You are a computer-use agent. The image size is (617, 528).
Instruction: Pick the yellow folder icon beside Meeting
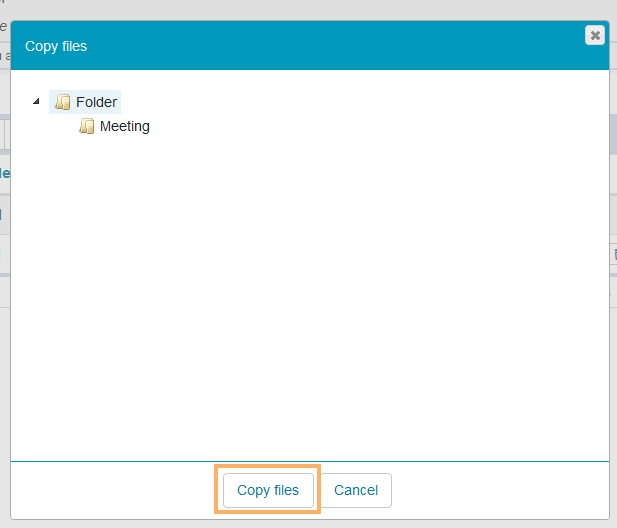(87, 126)
